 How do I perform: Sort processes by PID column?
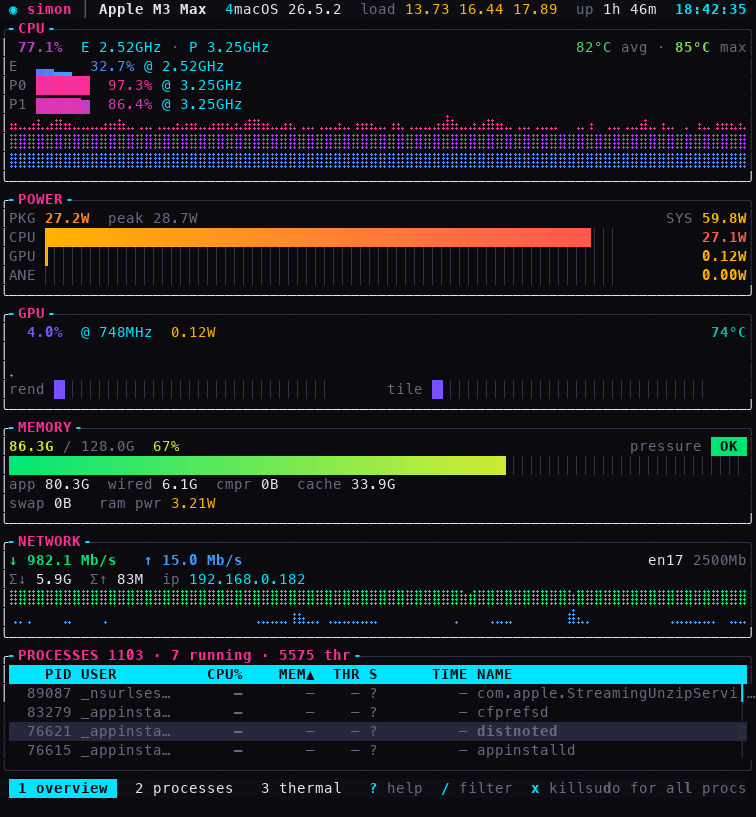tap(58, 674)
